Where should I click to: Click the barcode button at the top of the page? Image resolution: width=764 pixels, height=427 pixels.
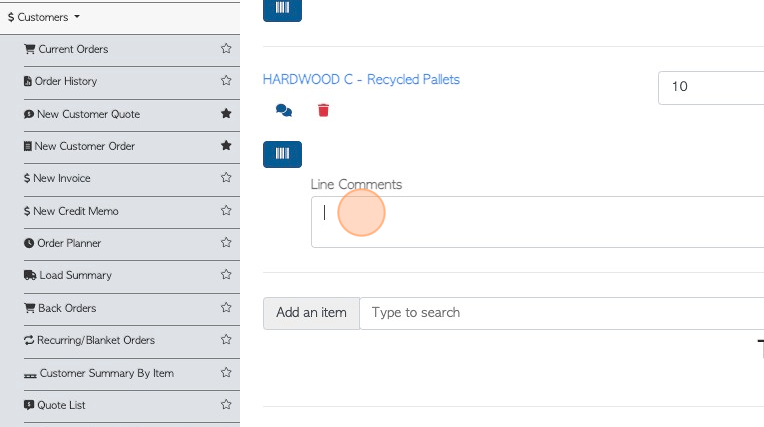pyautogui.click(x=283, y=9)
